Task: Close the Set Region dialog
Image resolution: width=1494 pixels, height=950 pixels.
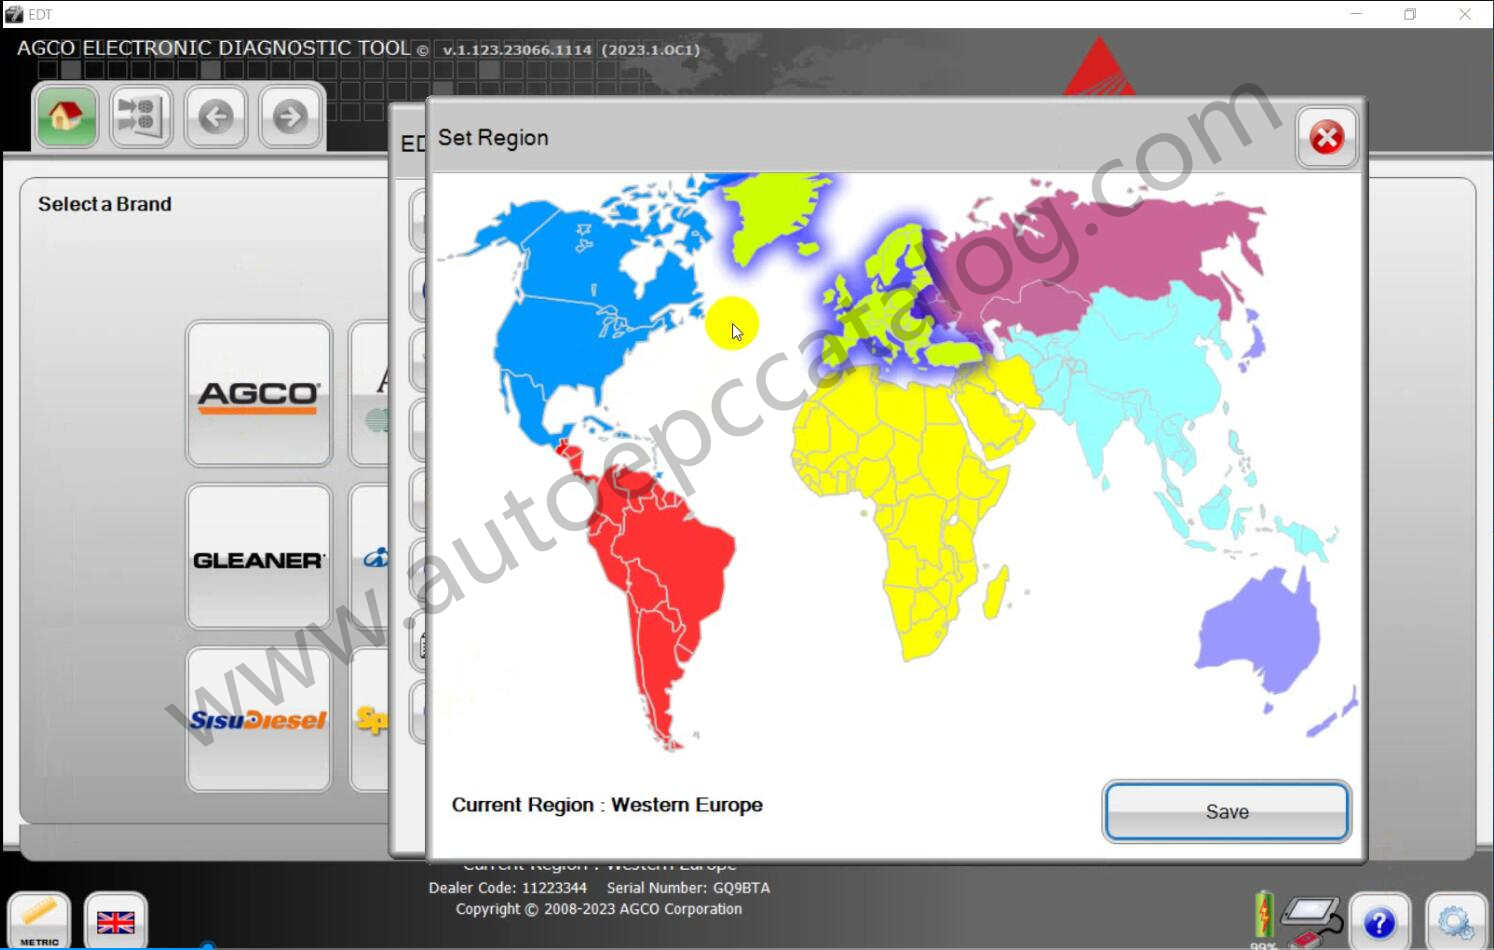Action: [1326, 137]
